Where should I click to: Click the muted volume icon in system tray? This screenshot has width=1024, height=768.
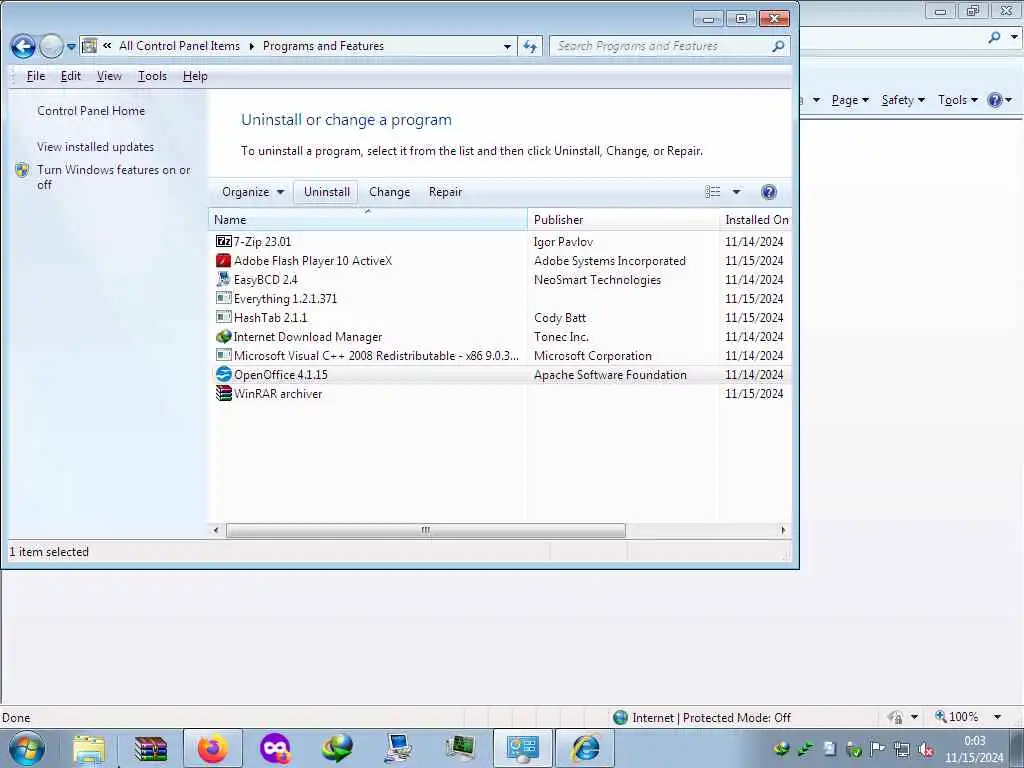[x=925, y=750]
